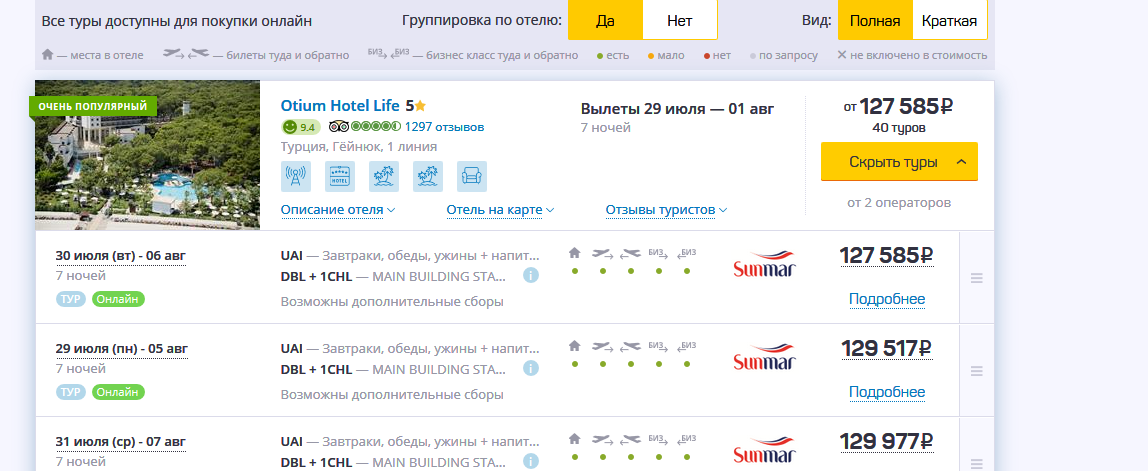Expand 'Отзывы туристов' section

tap(666, 210)
